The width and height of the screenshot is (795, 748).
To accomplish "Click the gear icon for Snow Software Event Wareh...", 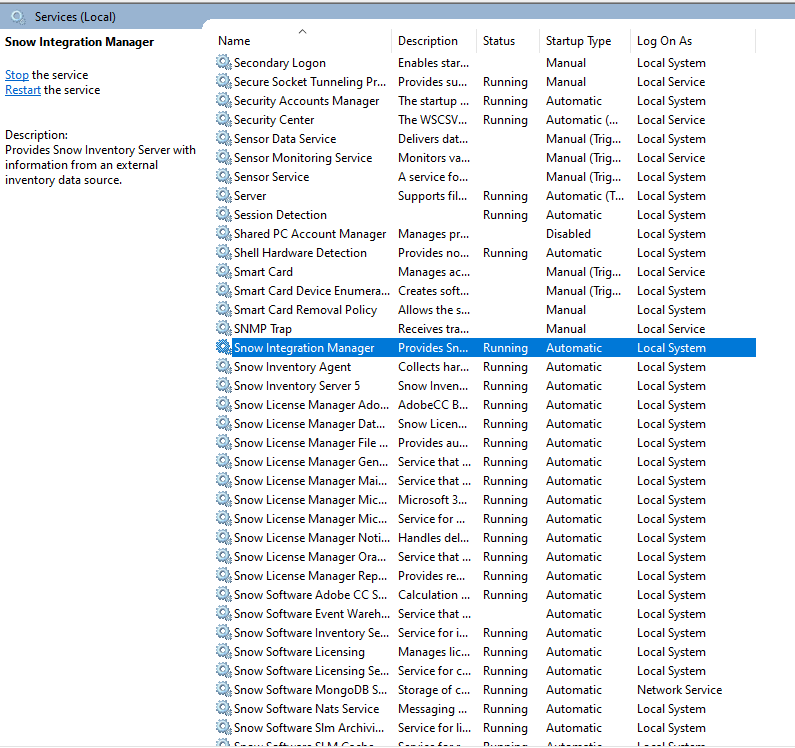I will coord(224,613).
